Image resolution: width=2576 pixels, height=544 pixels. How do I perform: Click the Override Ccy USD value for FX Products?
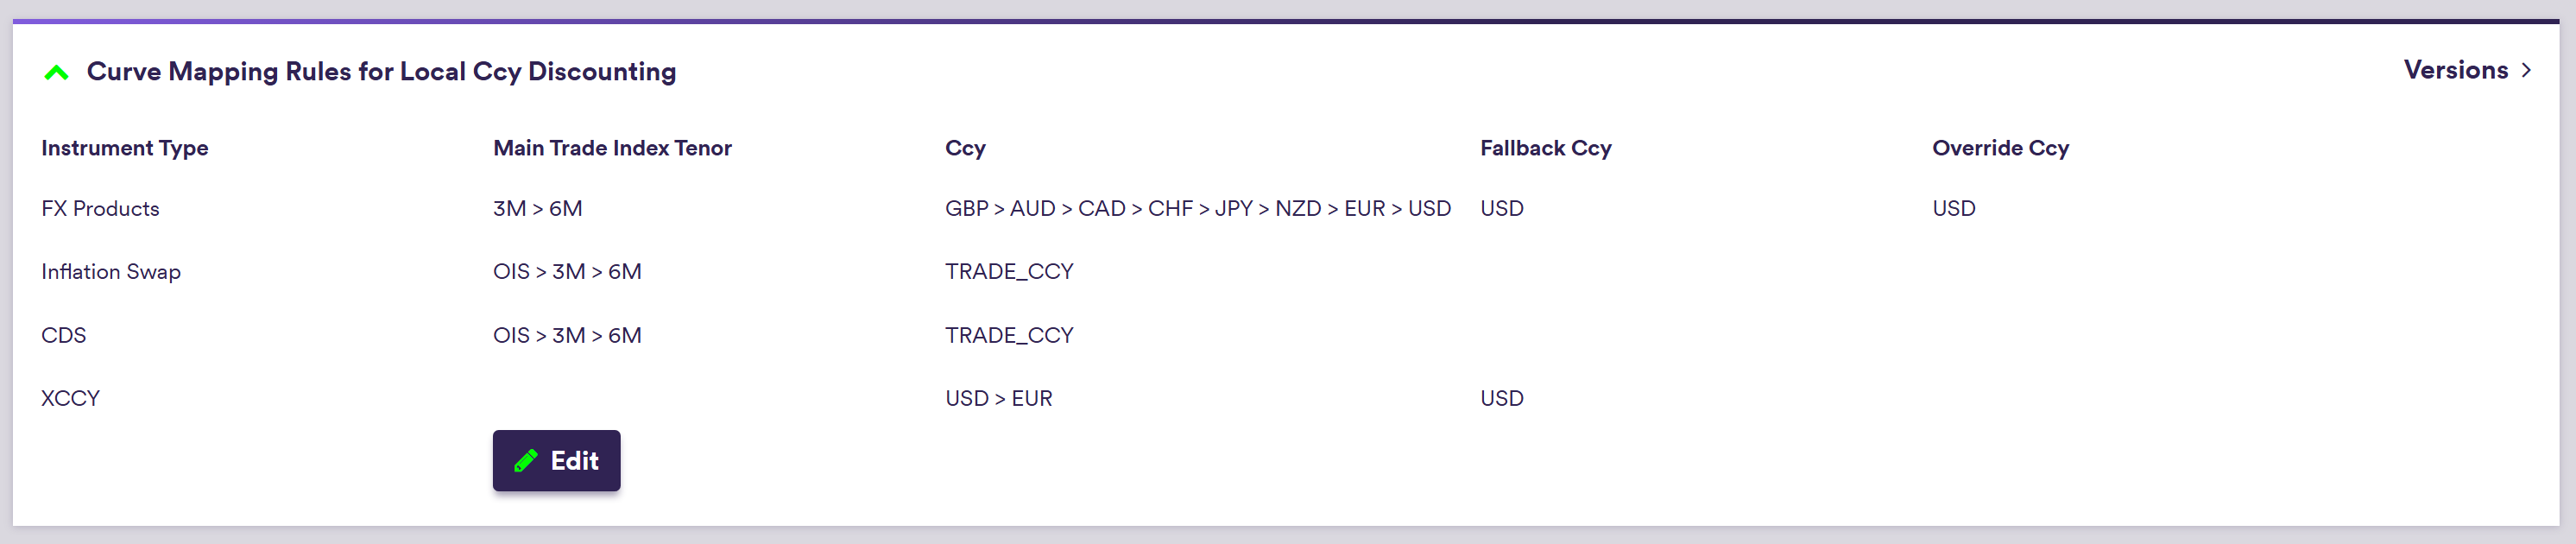(x=1953, y=209)
